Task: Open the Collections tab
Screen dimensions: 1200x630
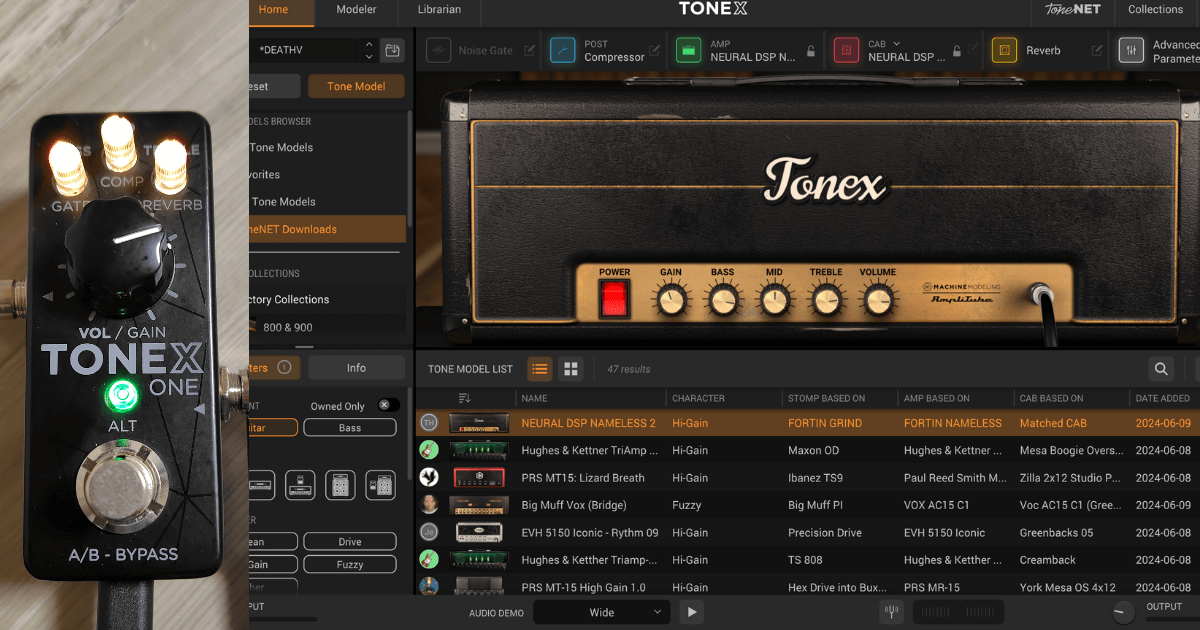Action: click(x=1156, y=10)
